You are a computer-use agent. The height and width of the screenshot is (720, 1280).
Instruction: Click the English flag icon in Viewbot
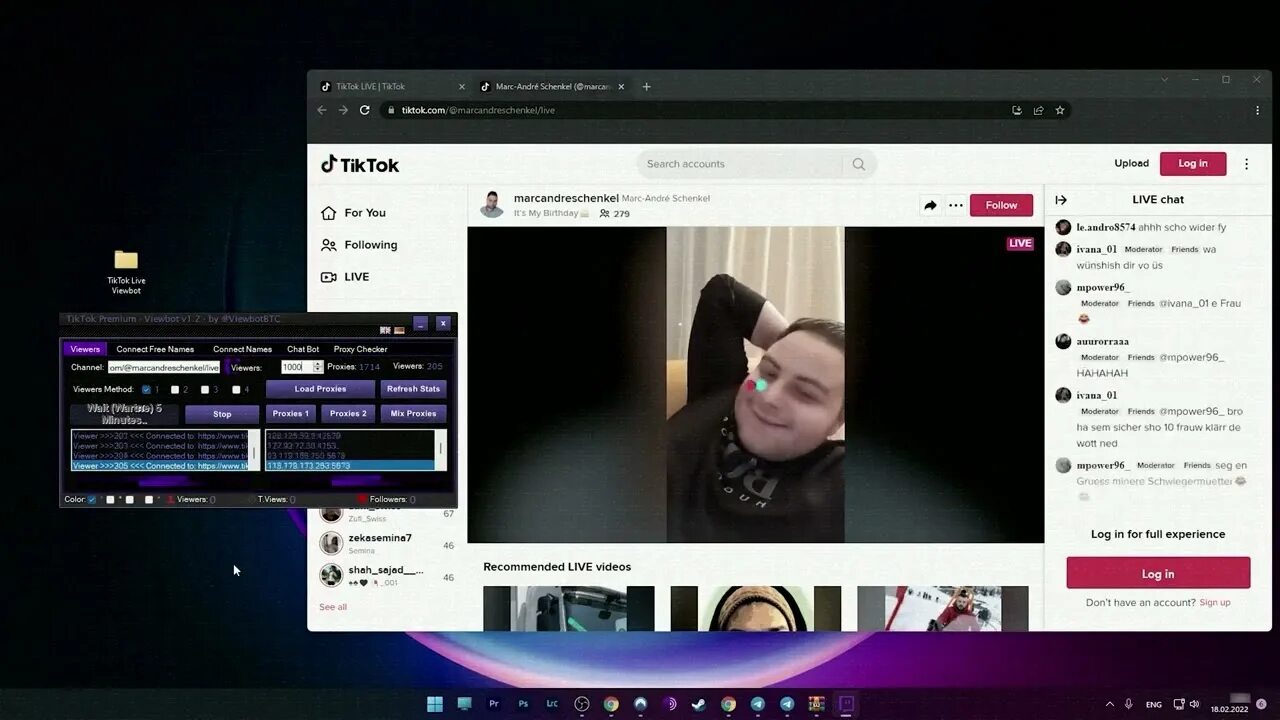[x=385, y=330]
